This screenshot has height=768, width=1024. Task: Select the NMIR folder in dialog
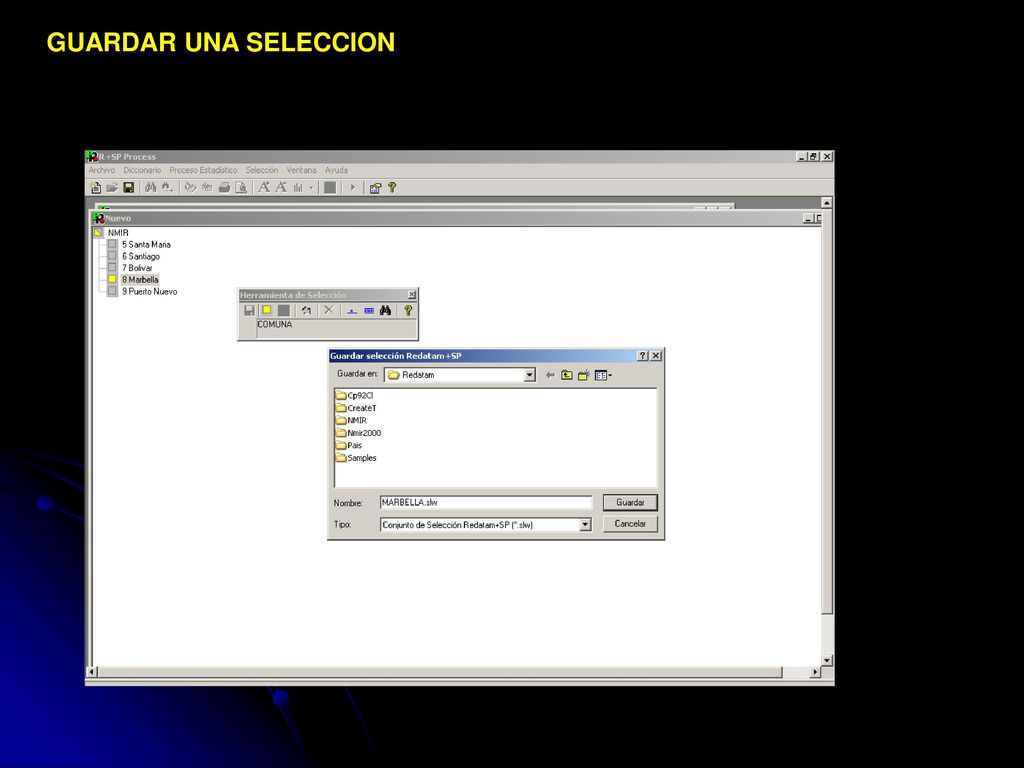pyautogui.click(x=351, y=421)
